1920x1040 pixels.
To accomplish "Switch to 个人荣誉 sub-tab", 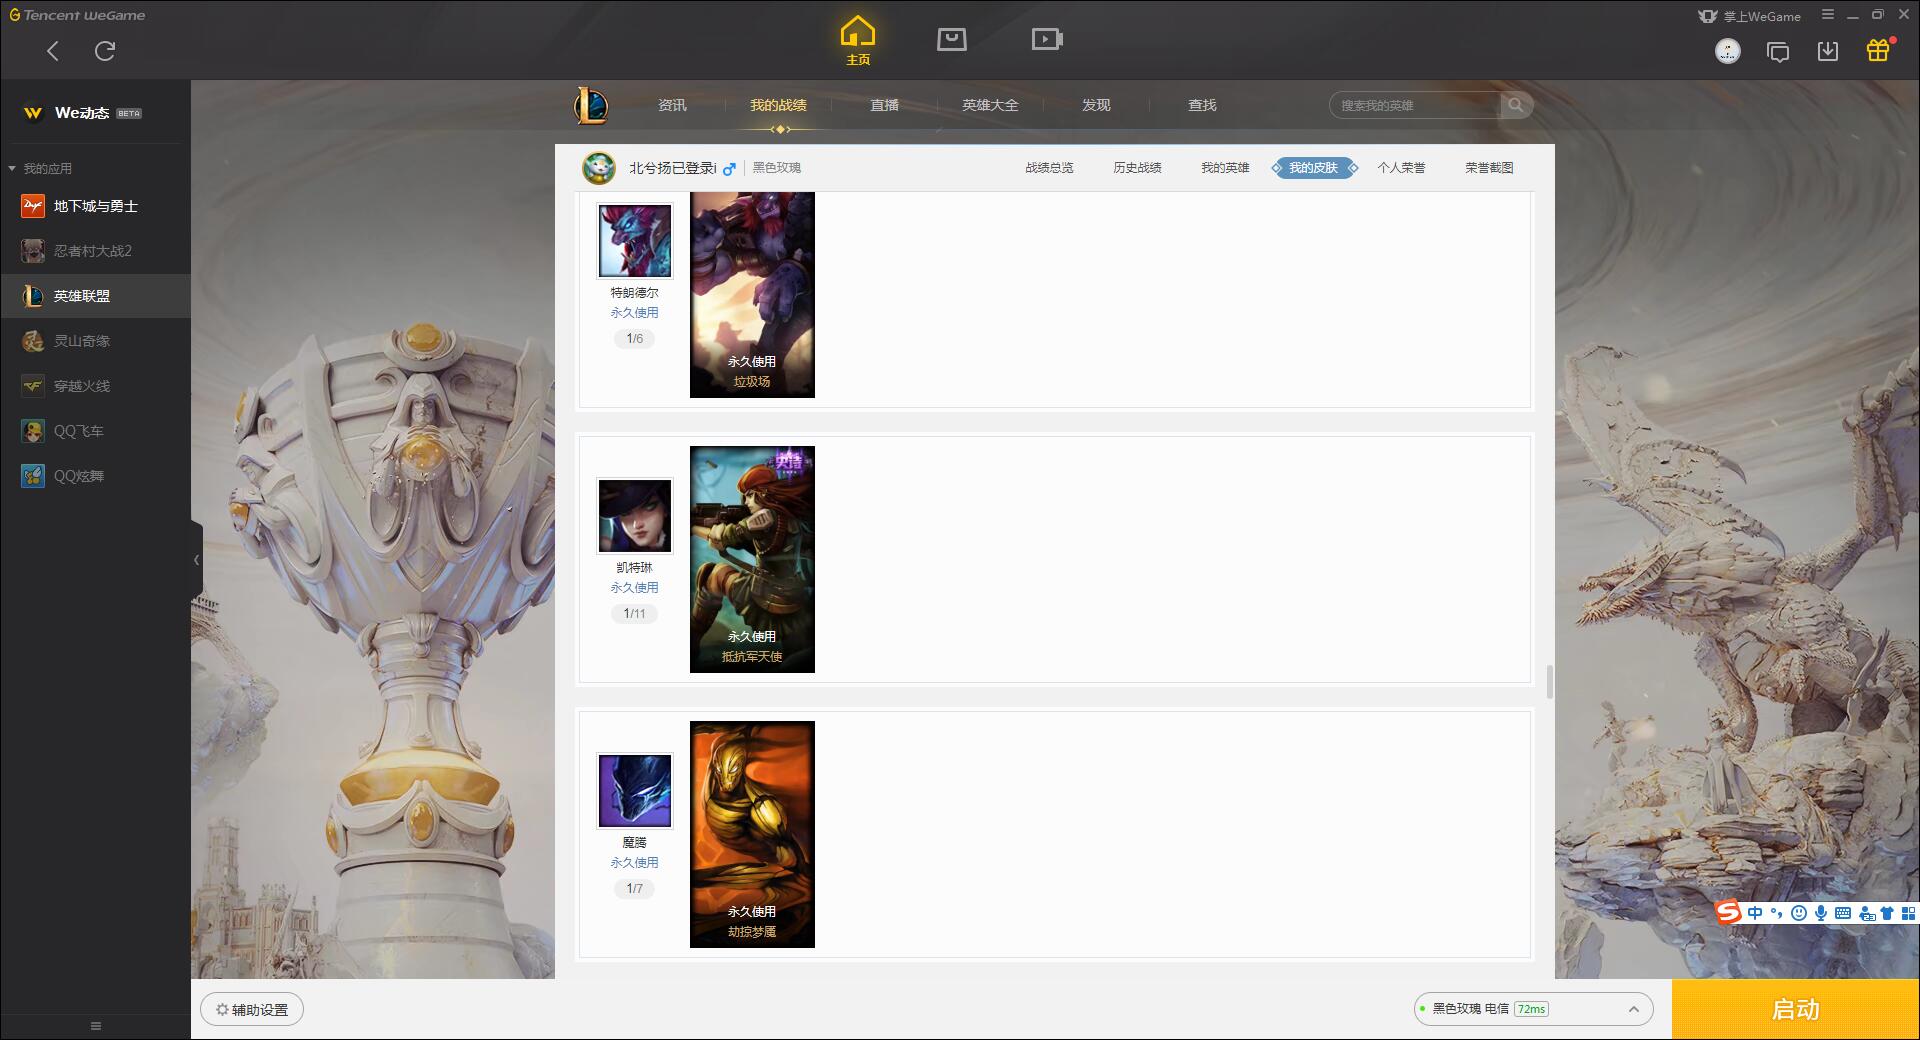I will click(1401, 168).
